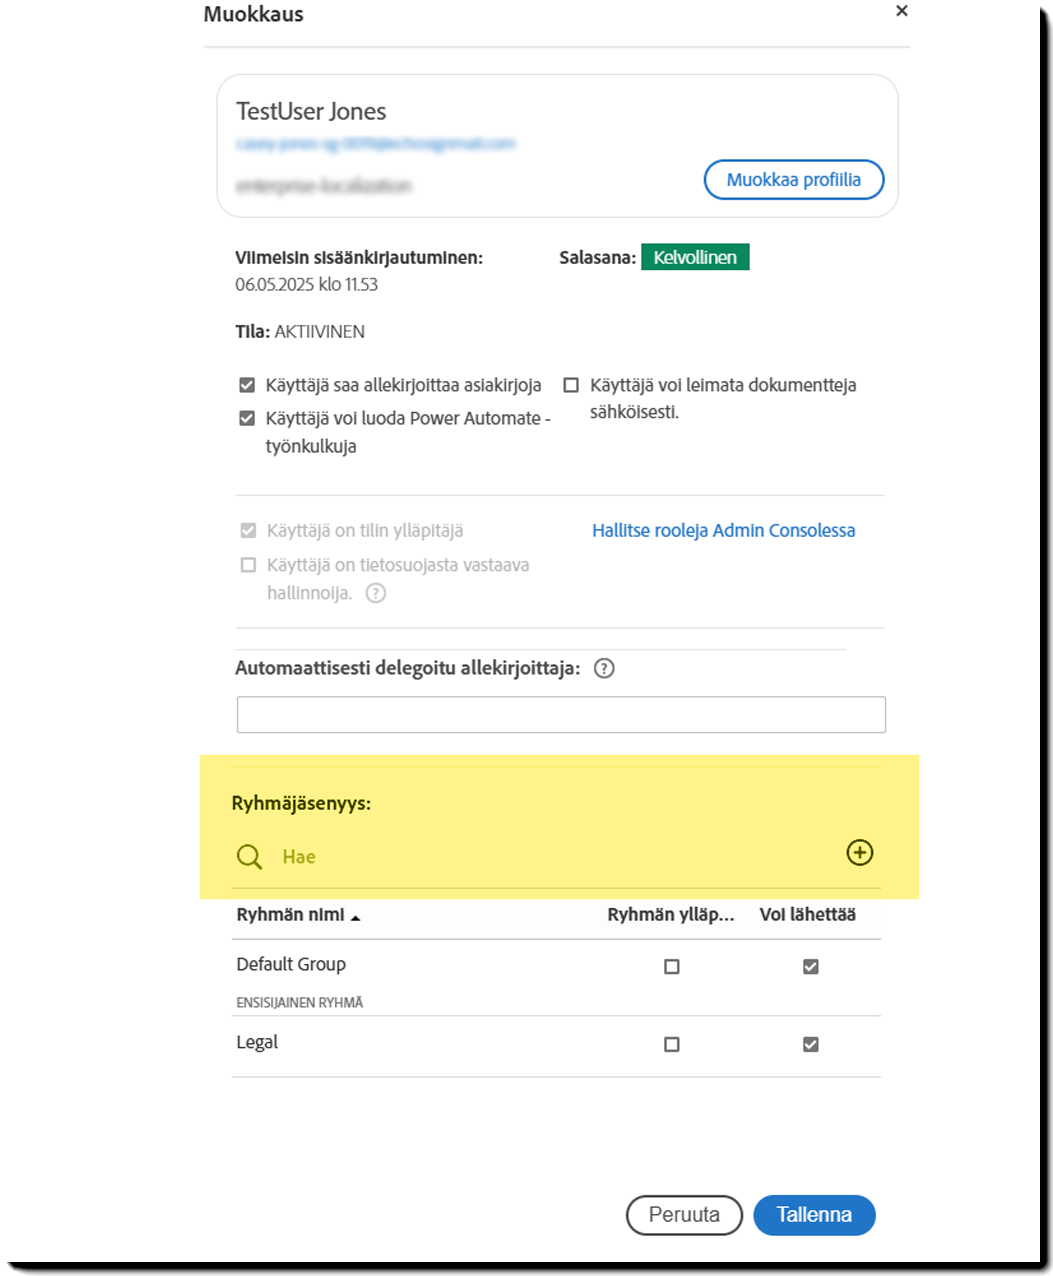Toggle Käyttäjä voi luoda Power Automate checkbox
1053x1276 pixels.
[x=247, y=418]
